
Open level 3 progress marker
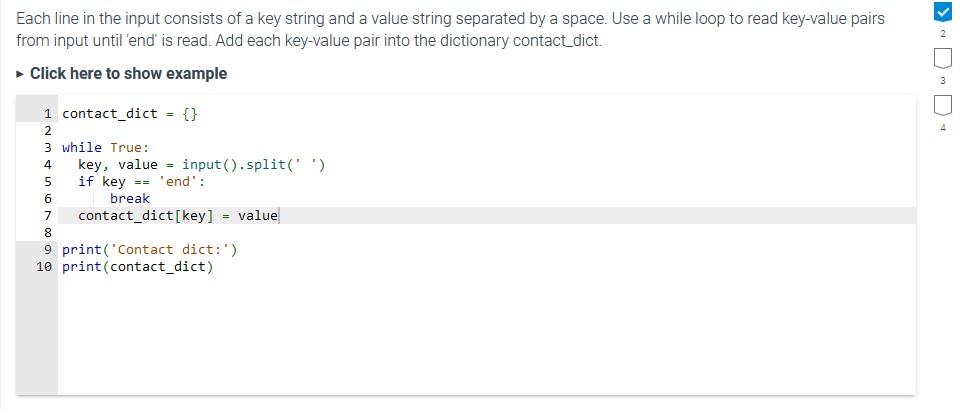click(942, 59)
